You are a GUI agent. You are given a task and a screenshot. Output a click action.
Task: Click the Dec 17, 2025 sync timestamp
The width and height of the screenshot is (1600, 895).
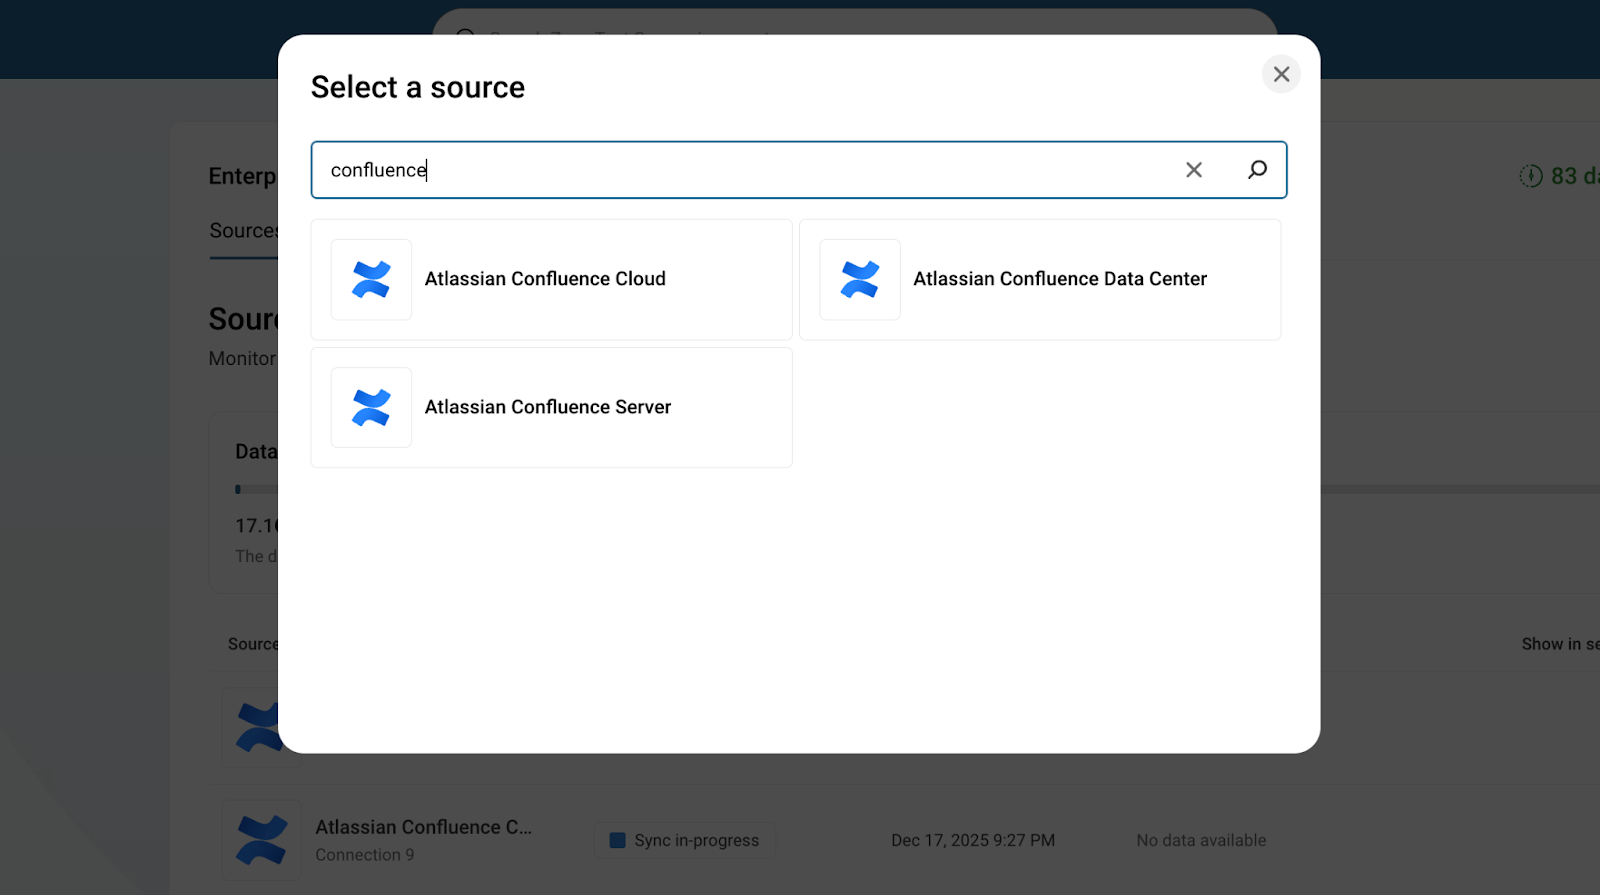[972, 840]
